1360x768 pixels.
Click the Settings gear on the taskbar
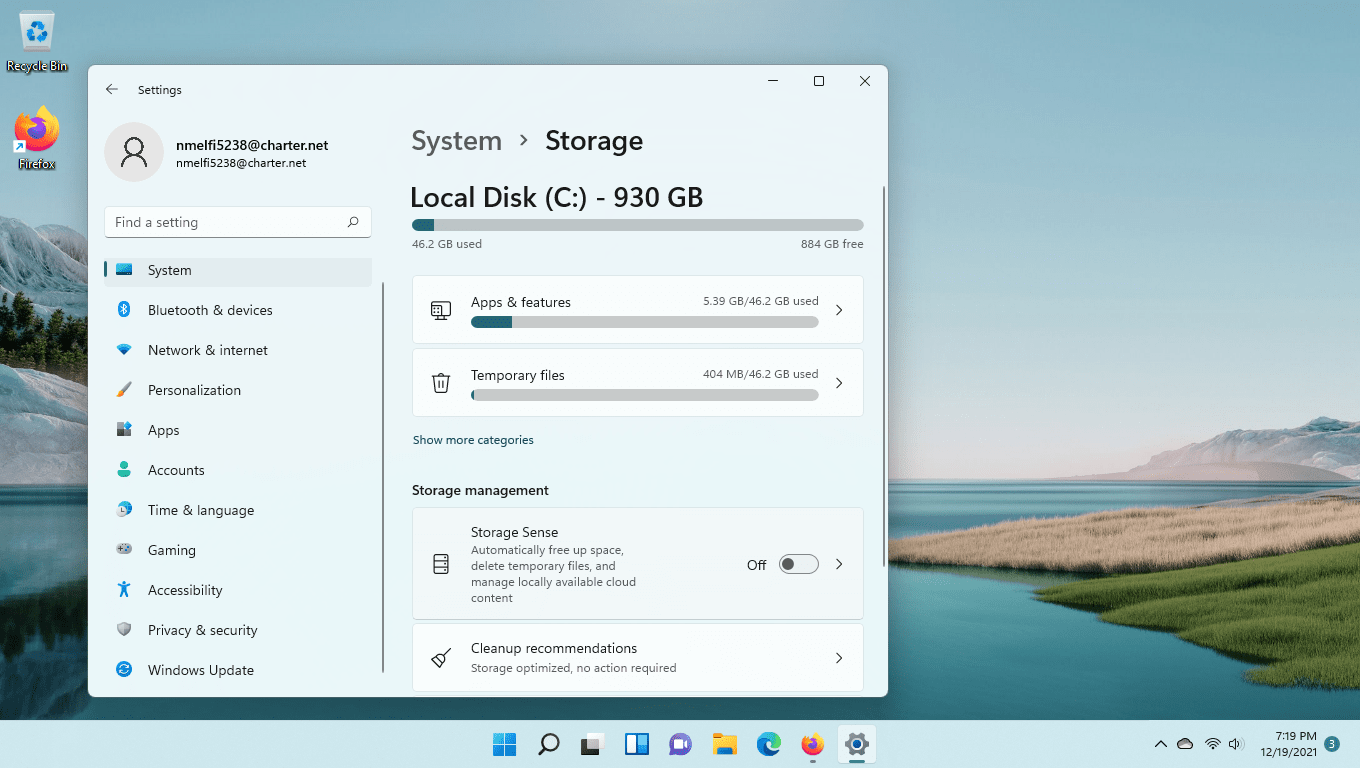point(856,744)
